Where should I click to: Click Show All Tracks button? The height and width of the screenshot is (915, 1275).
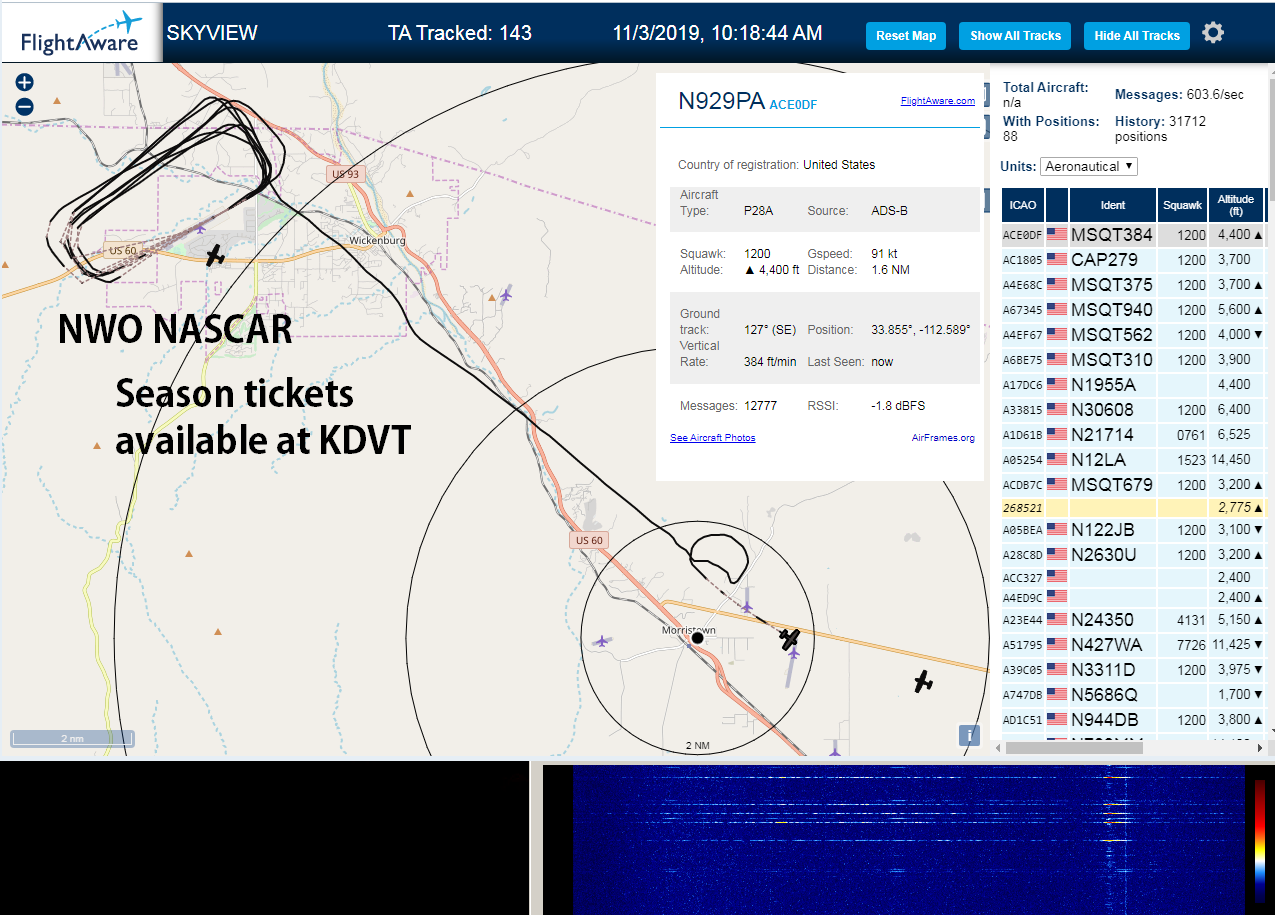point(1015,36)
